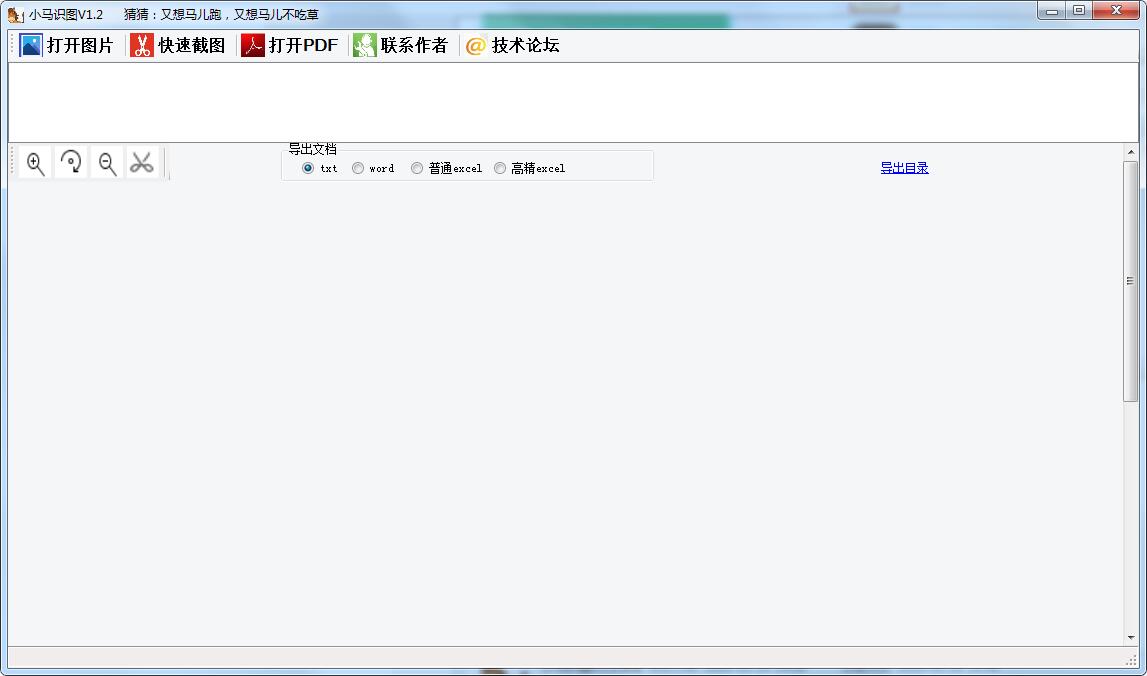Image resolution: width=1147 pixels, height=676 pixels.
Task: Select the zoom-out magnifier tool
Action: (106, 162)
